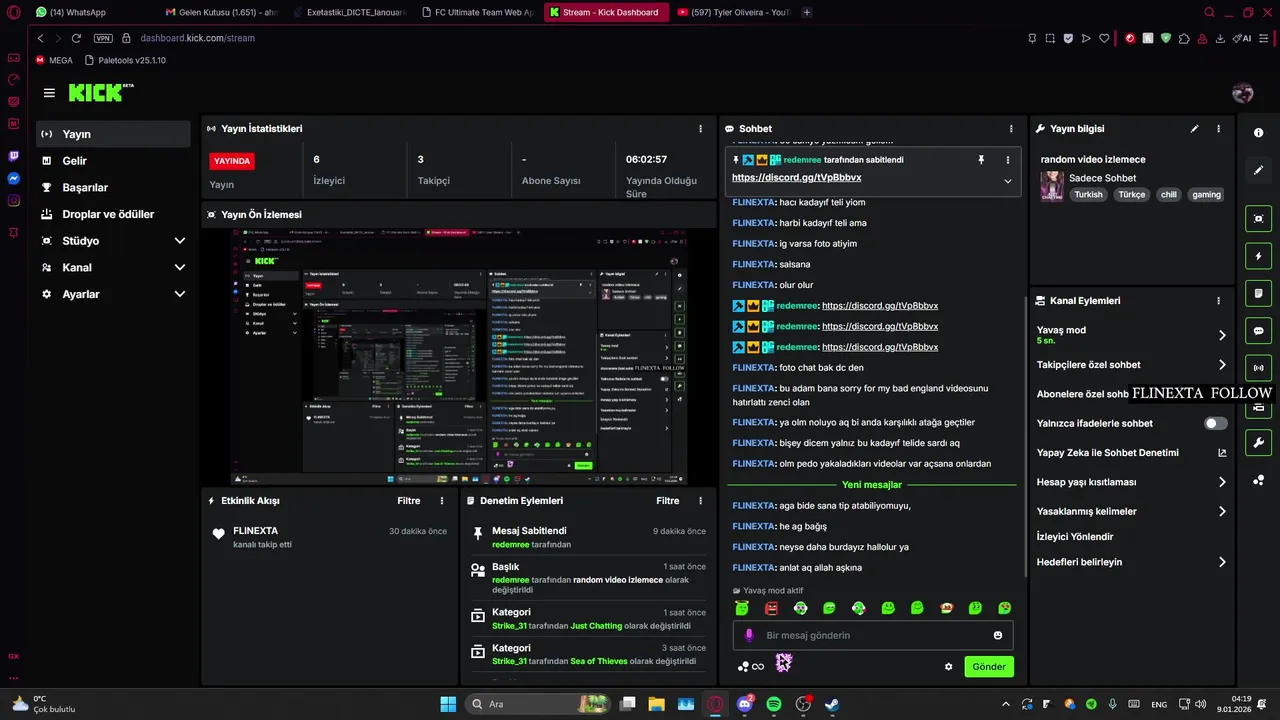Open Yapay Zeka ile Sohbet Denetimi
1280x720 pixels.
[x=1132, y=453]
